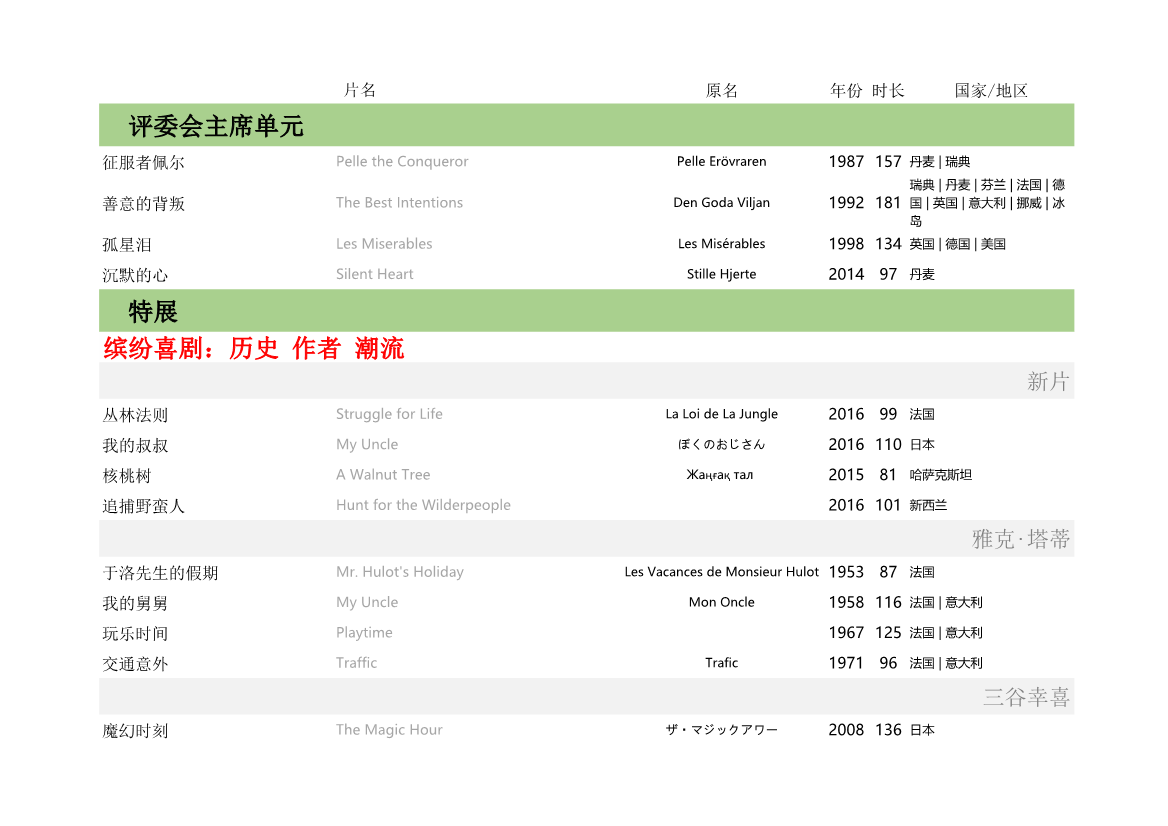Select the 国家/地区 column header
The image size is (1168, 826).
pos(991,91)
